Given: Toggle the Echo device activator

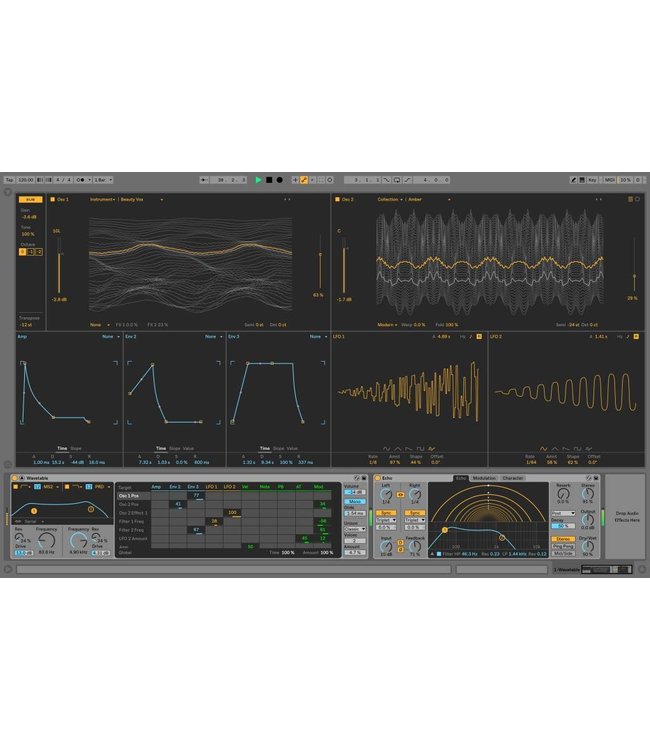Looking at the screenshot, I should click(x=377, y=478).
